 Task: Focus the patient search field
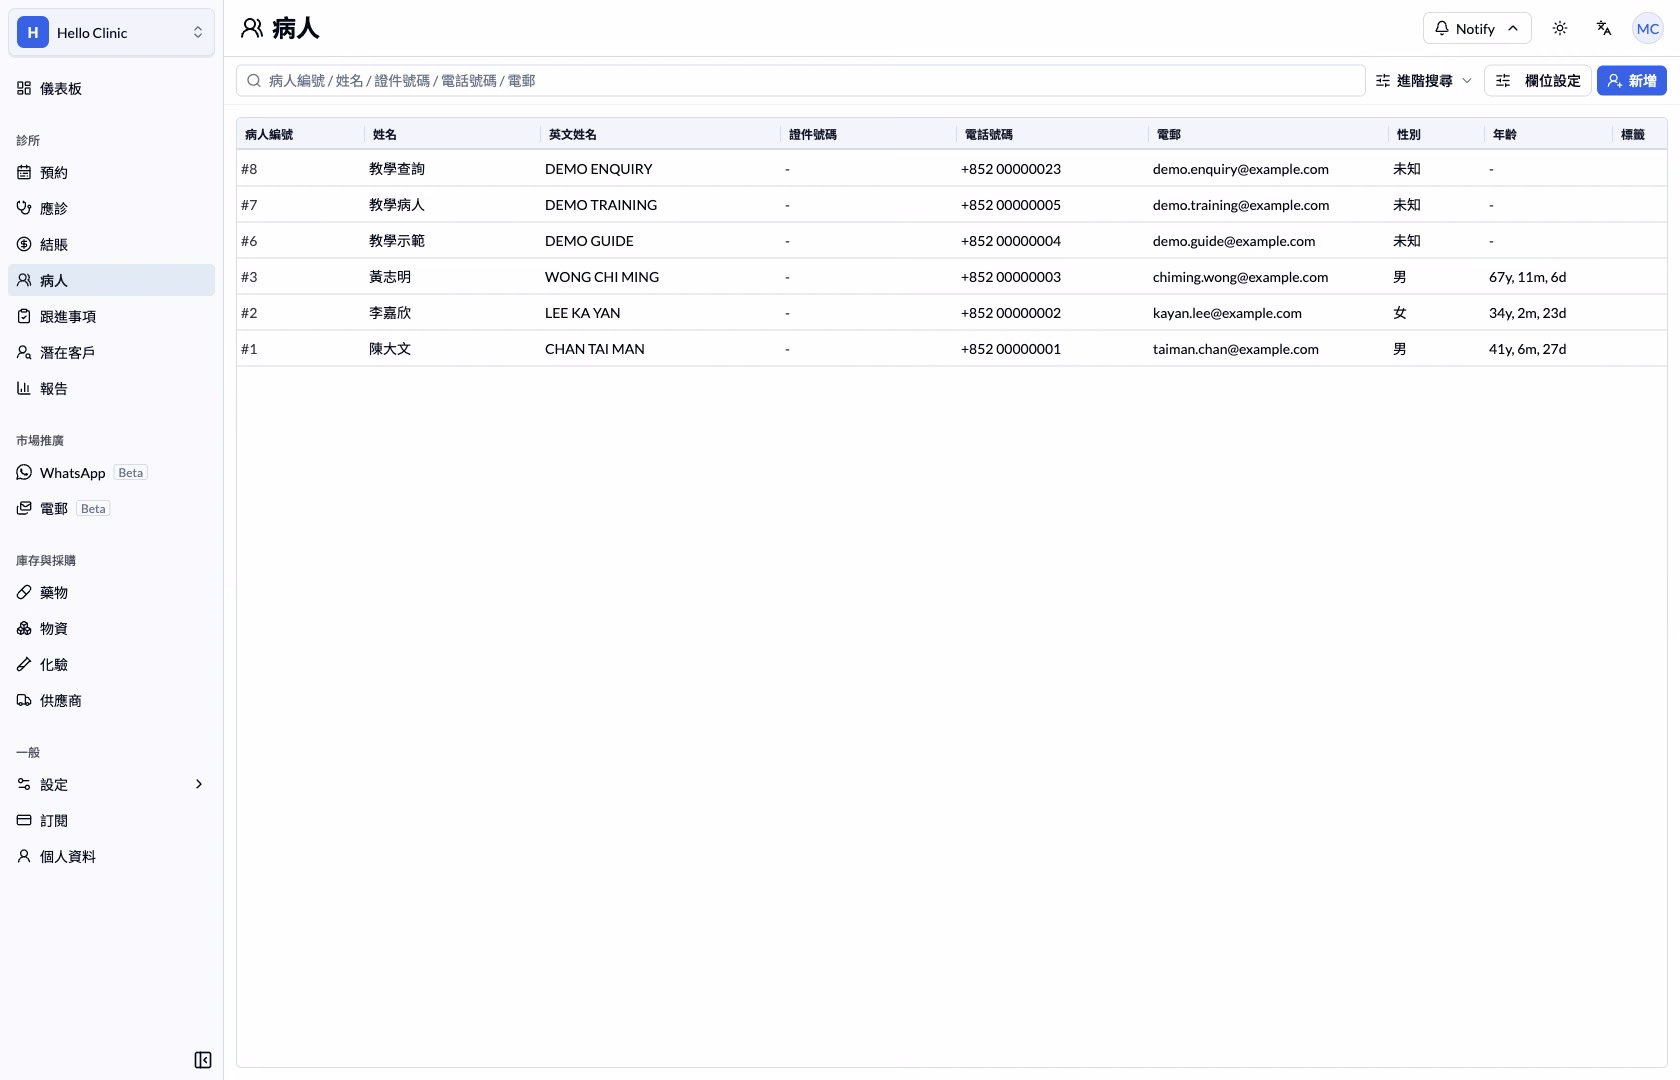(x=801, y=81)
